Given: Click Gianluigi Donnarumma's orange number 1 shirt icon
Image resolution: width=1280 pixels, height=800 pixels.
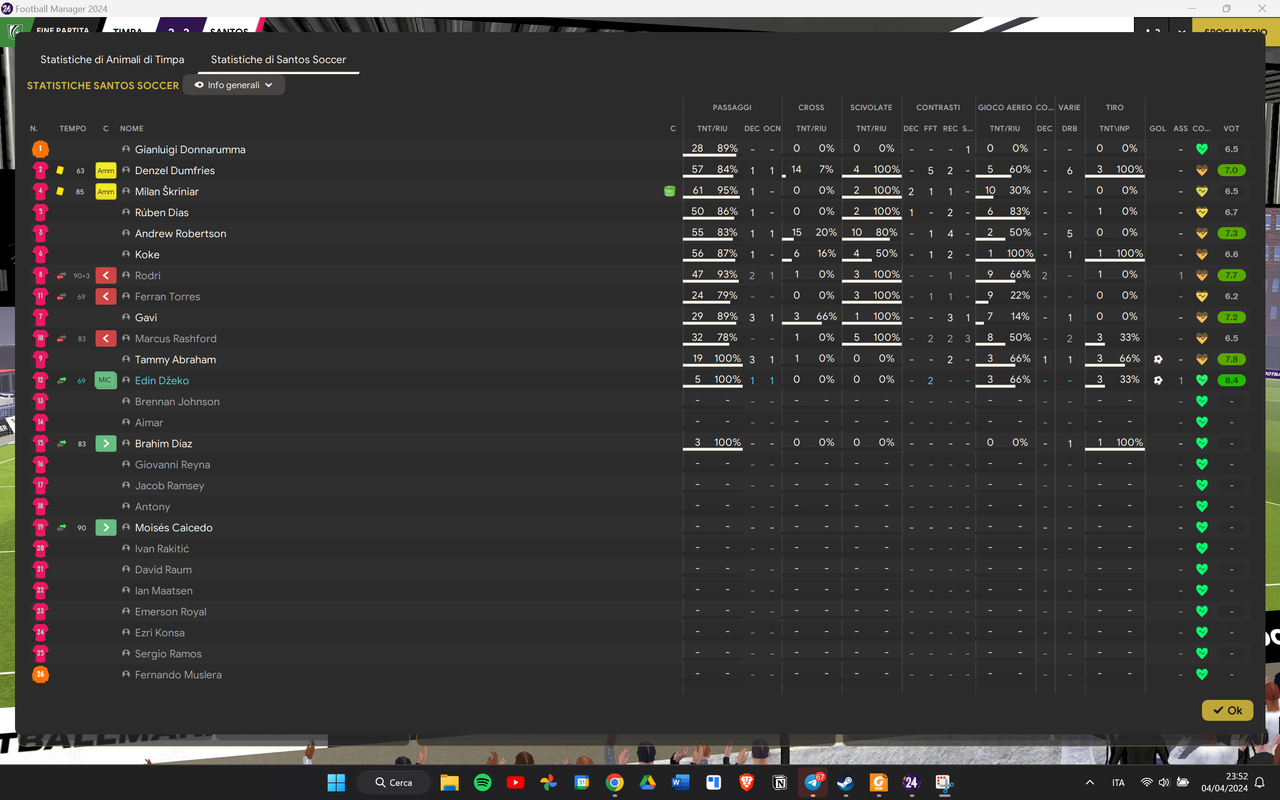Looking at the screenshot, I should coord(40,149).
